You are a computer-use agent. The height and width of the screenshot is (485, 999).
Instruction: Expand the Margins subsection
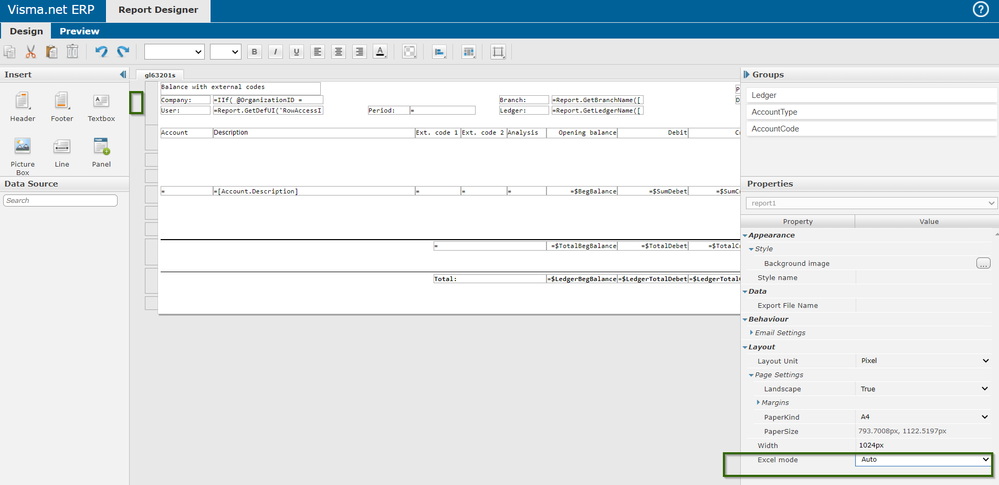point(758,403)
